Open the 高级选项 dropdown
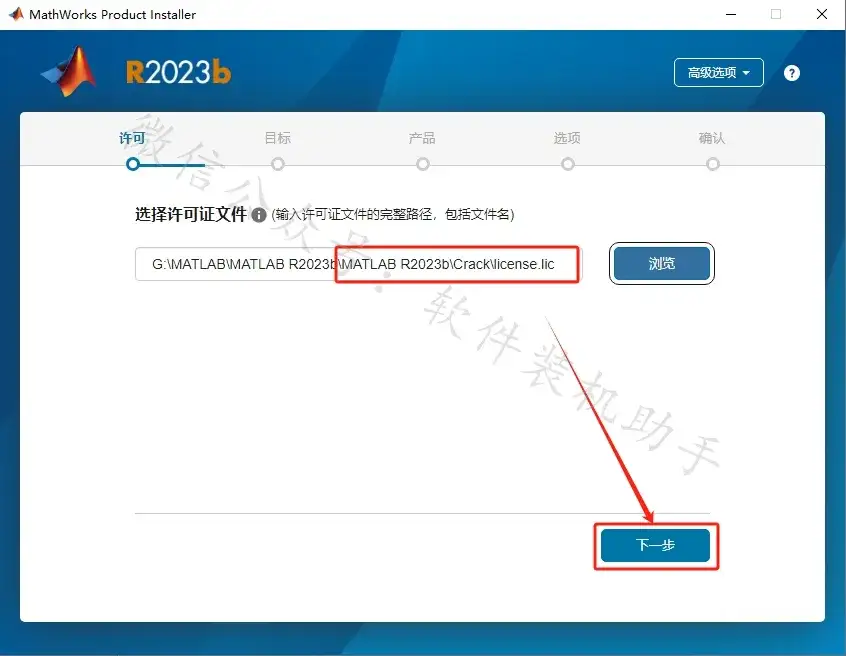This screenshot has width=846, height=656. point(718,72)
